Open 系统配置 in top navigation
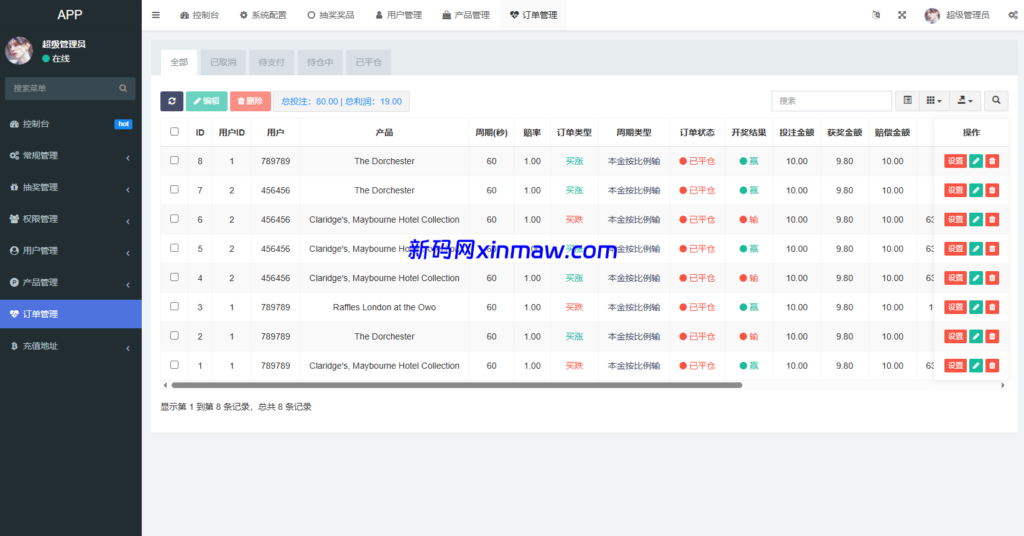 point(263,15)
